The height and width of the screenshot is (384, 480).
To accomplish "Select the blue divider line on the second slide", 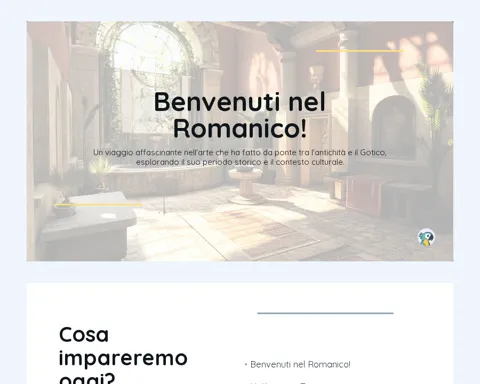I will (x=325, y=313).
